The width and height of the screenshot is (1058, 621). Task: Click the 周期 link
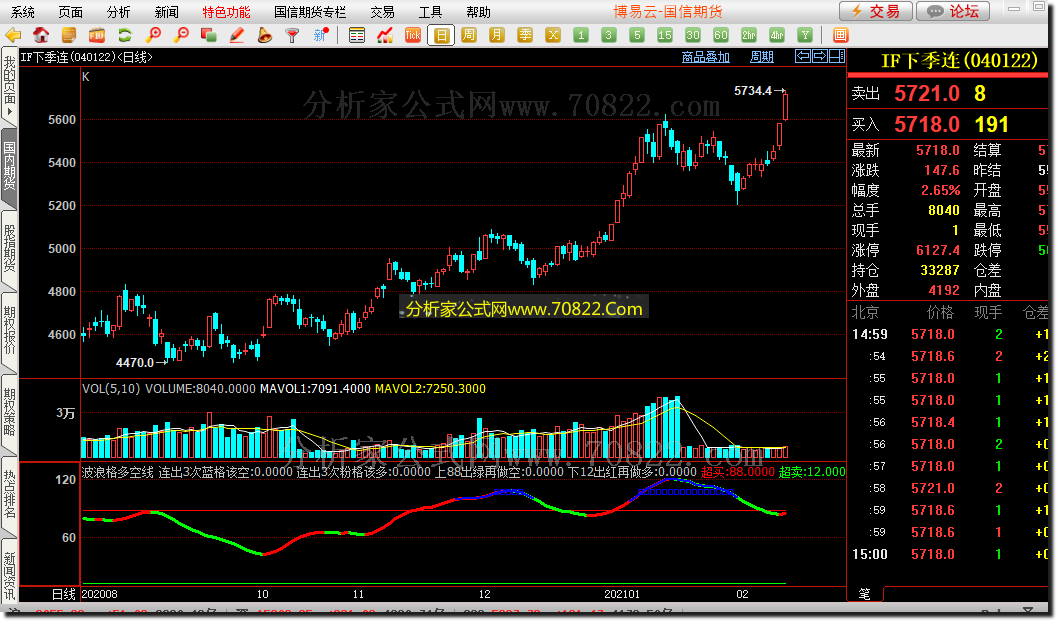[x=762, y=57]
